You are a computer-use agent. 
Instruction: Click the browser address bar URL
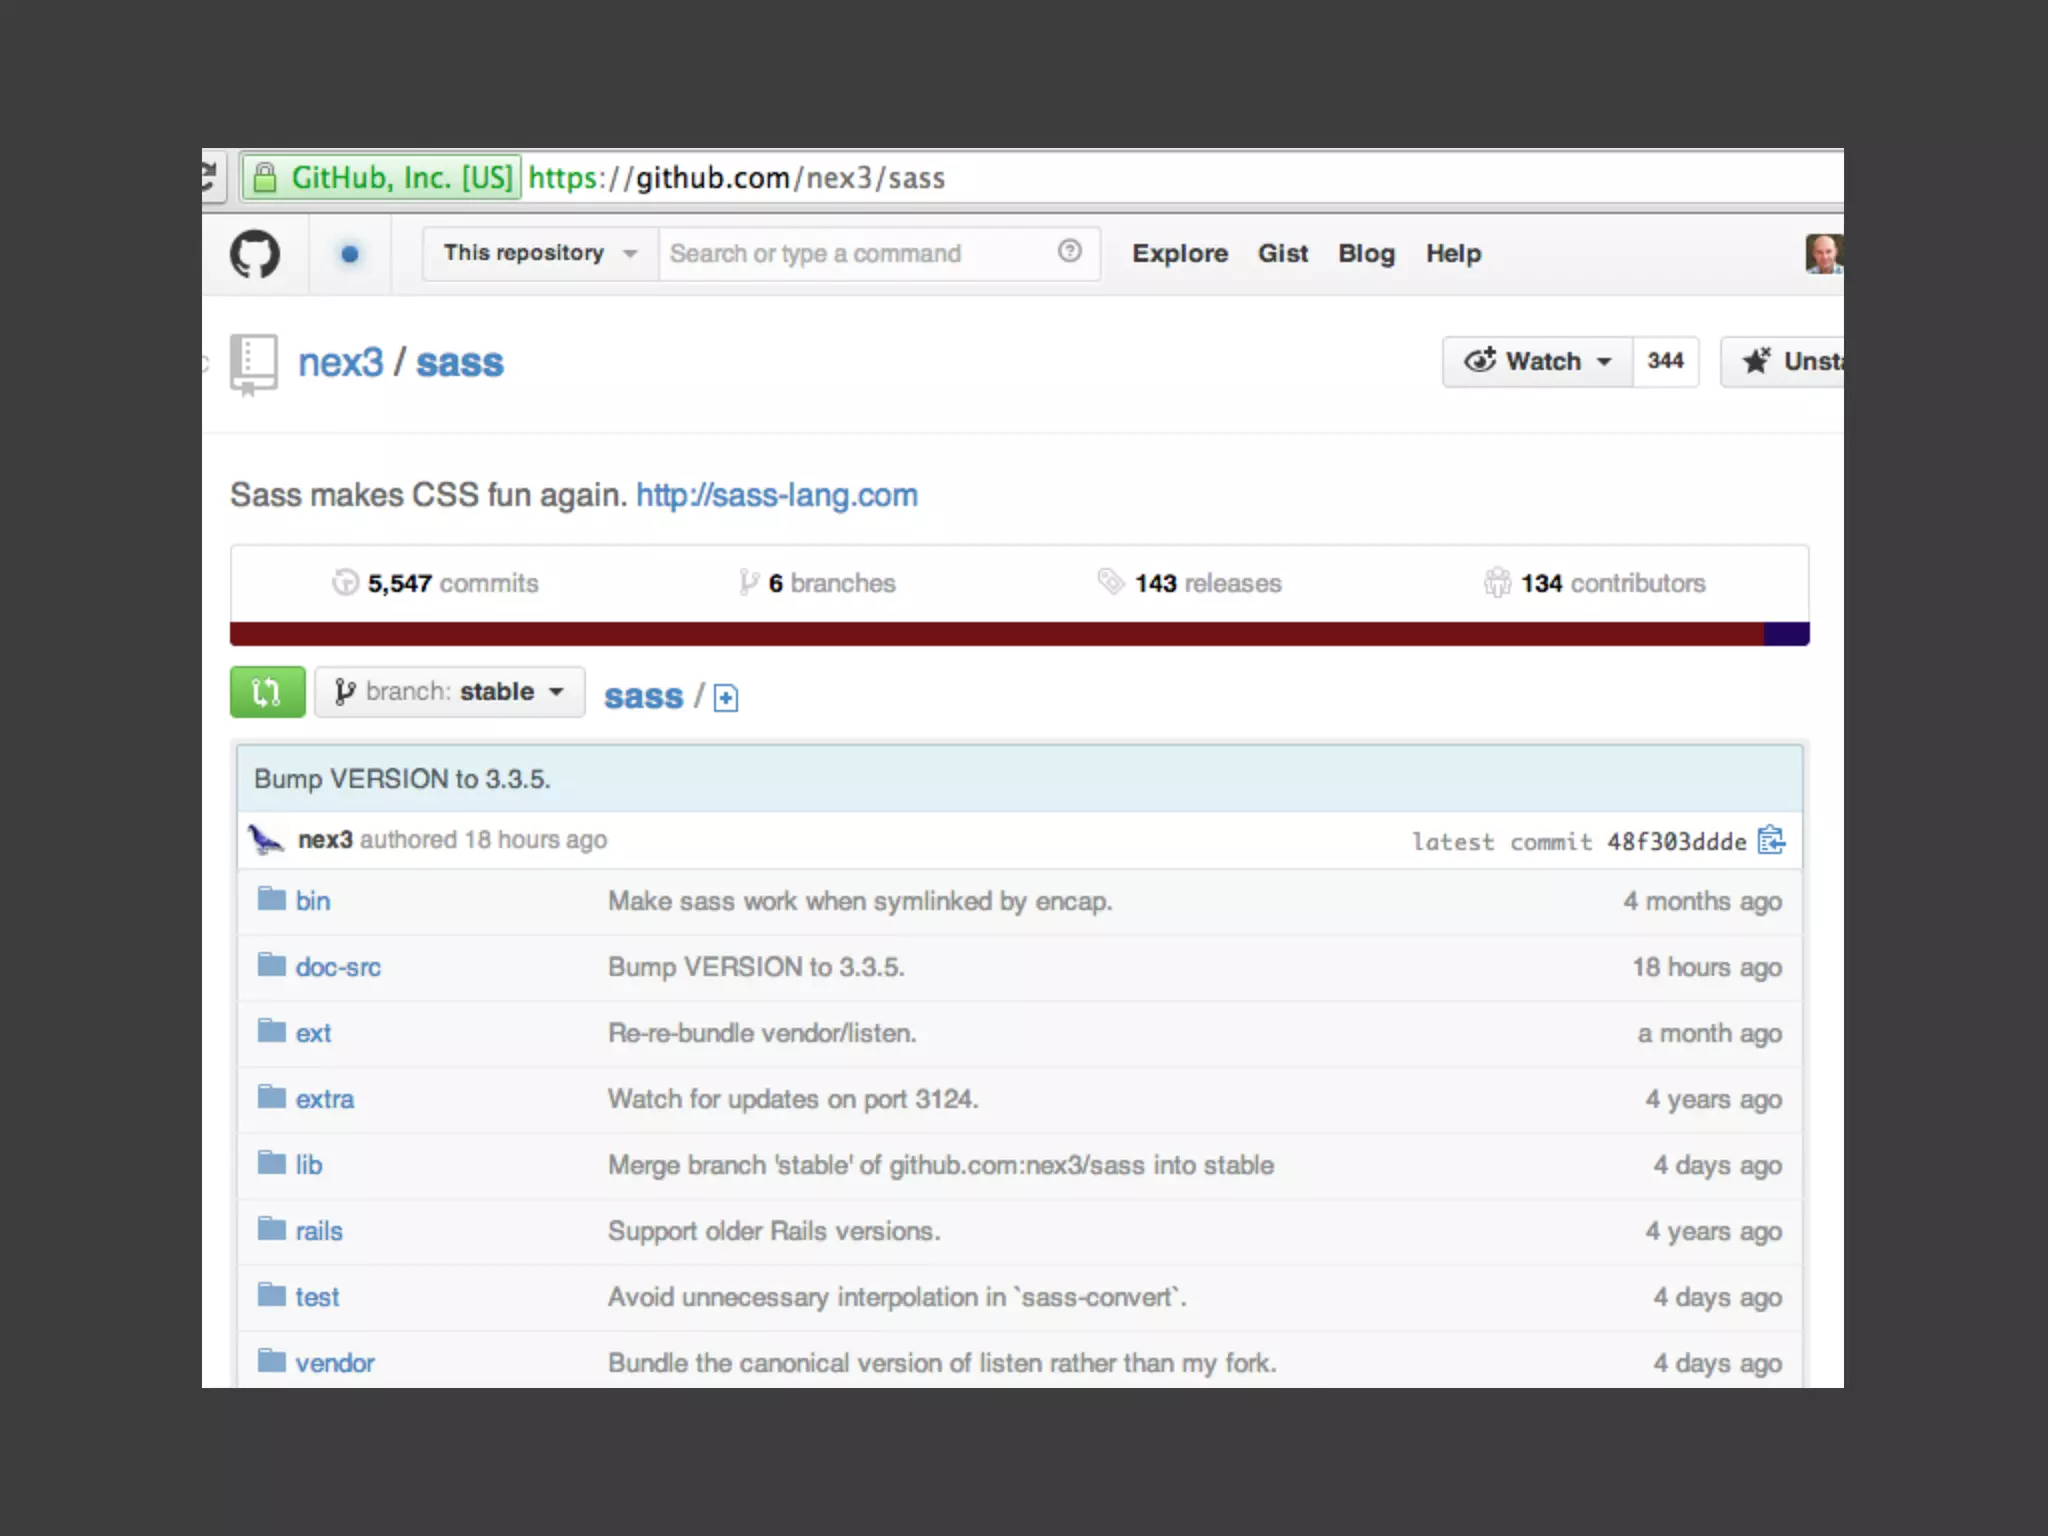pyautogui.click(x=737, y=178)
